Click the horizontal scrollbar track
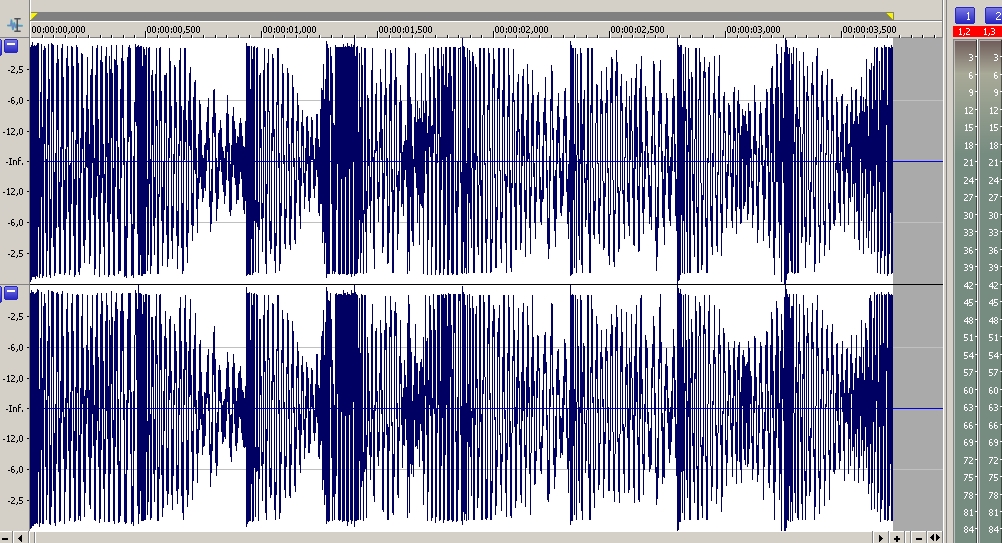 (450, 538)
